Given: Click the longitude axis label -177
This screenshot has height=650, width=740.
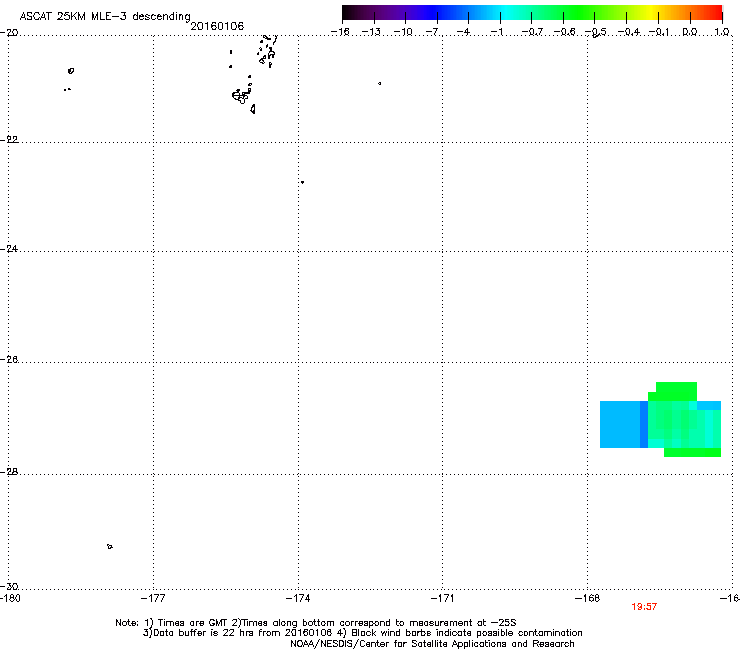Looking at the screenshot, I should [153, 599].
